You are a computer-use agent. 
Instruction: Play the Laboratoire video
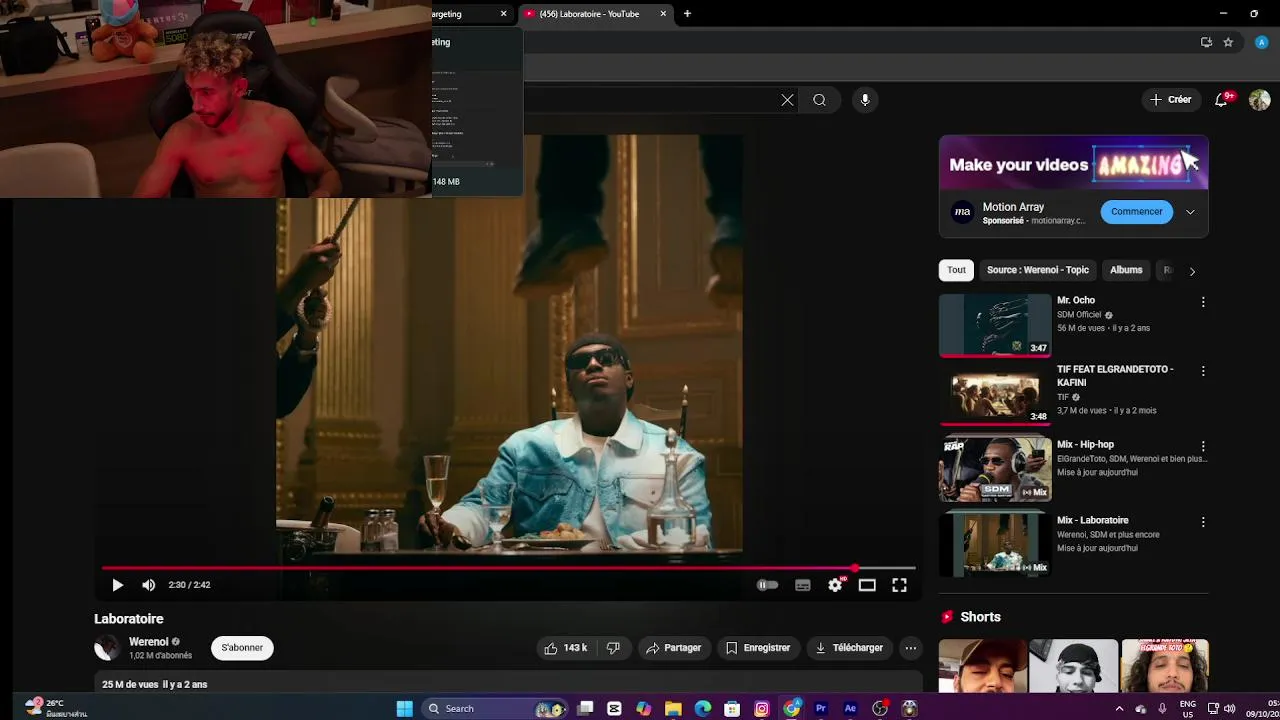pos(117,585)
